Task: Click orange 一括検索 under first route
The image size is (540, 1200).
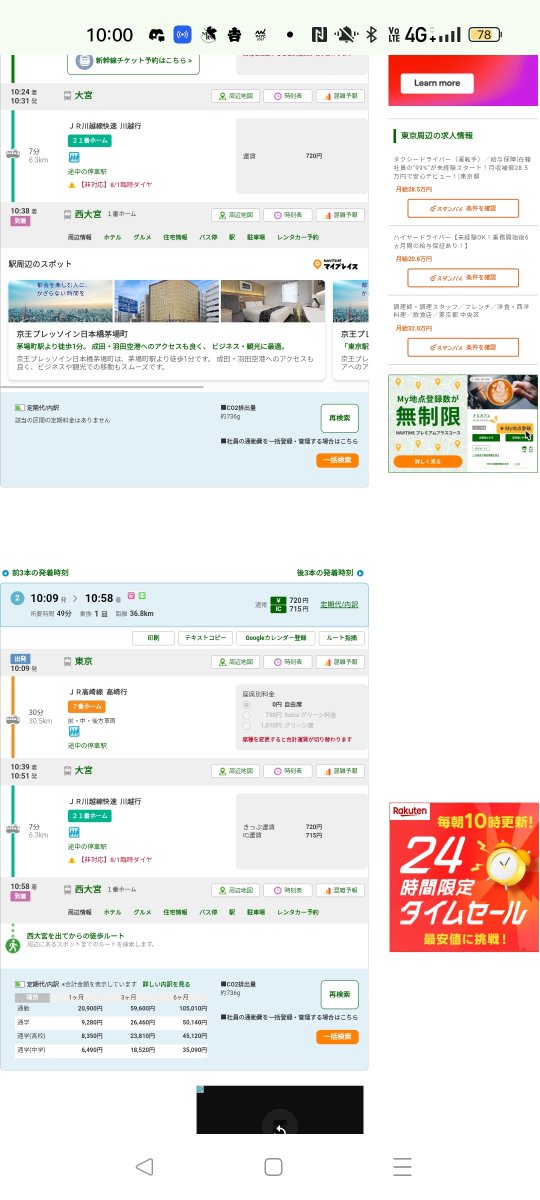Action: pos(337,461)
